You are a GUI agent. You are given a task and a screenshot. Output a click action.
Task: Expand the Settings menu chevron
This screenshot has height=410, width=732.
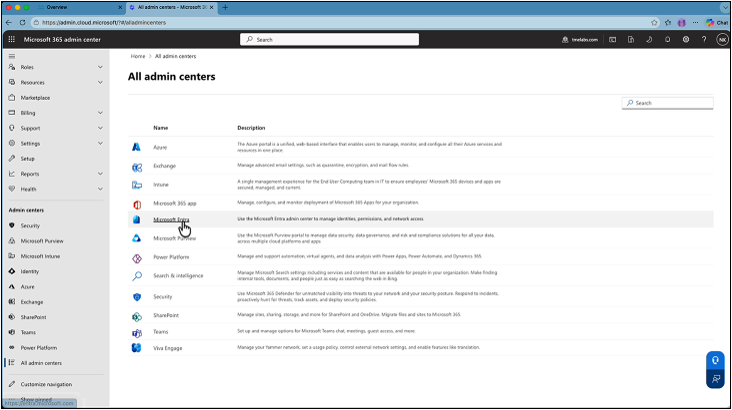[100, 143]
